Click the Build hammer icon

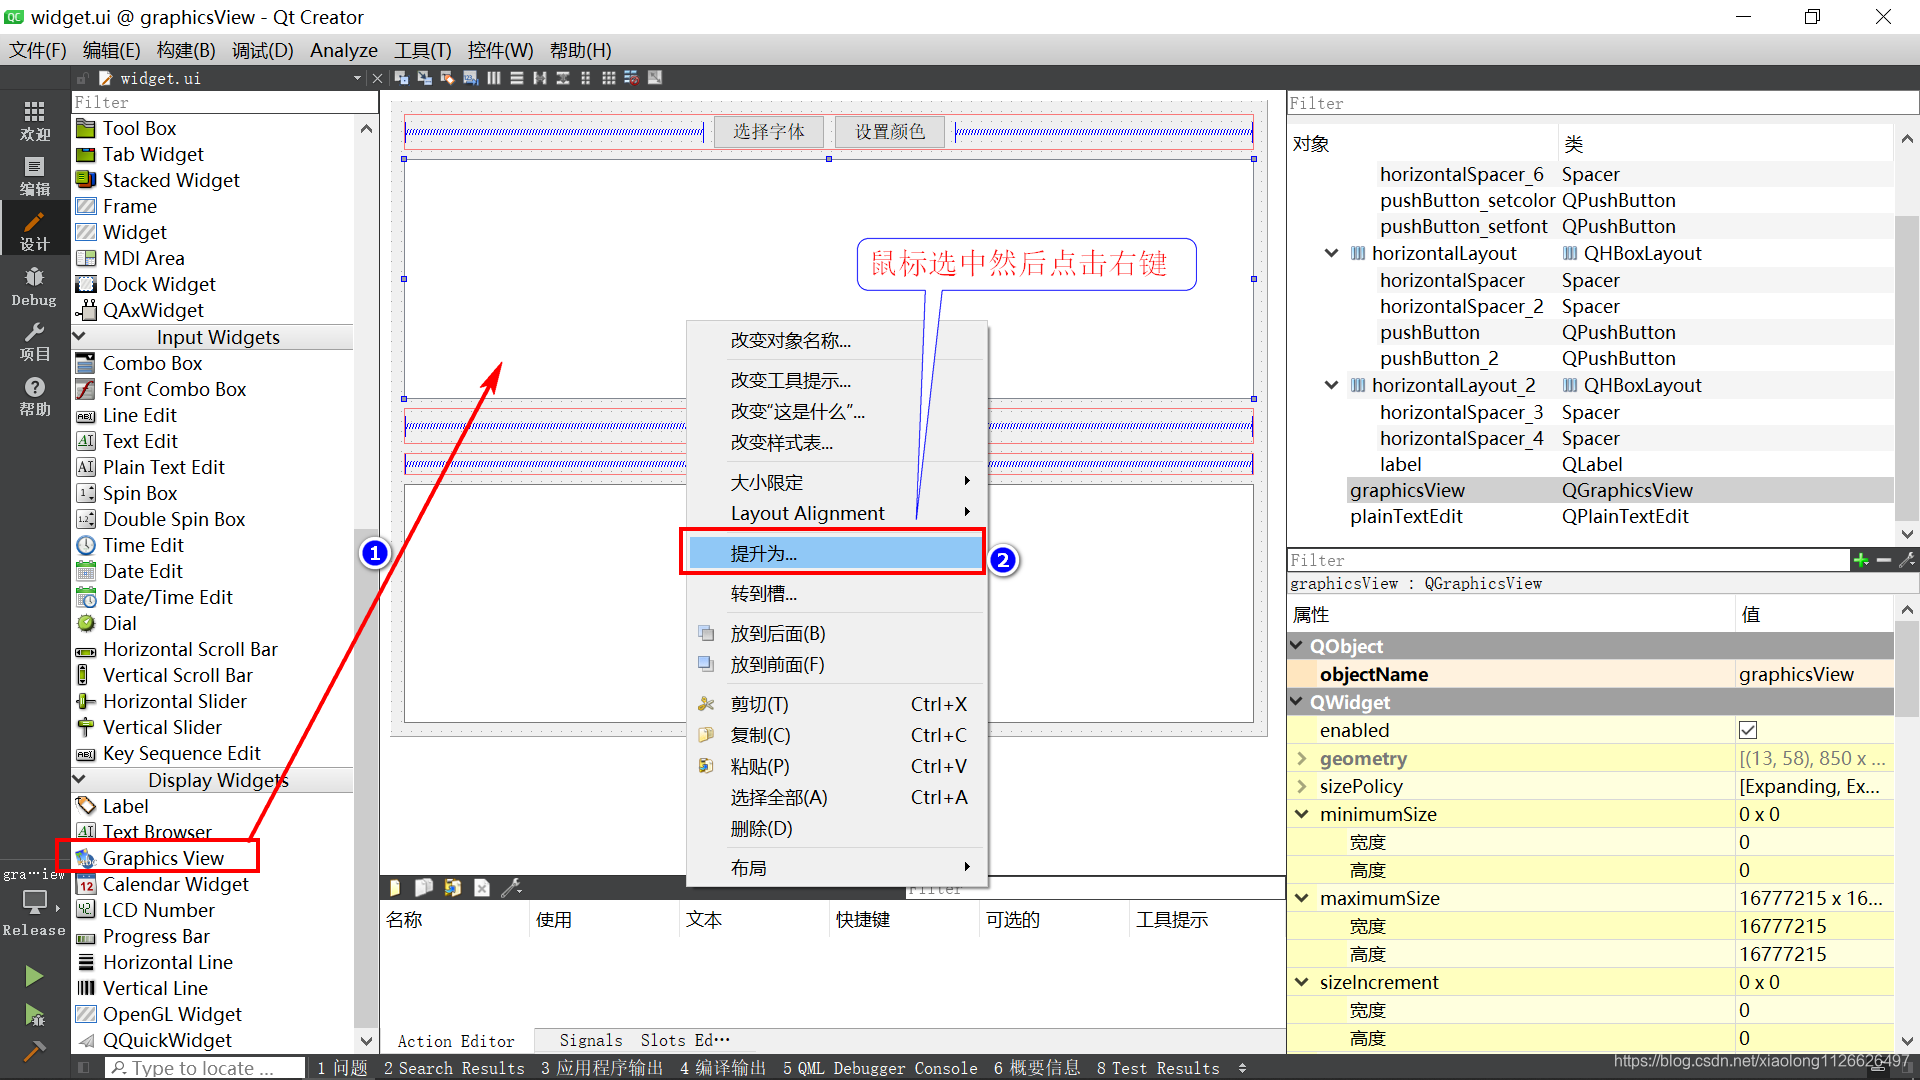(x=34, y=1051)
